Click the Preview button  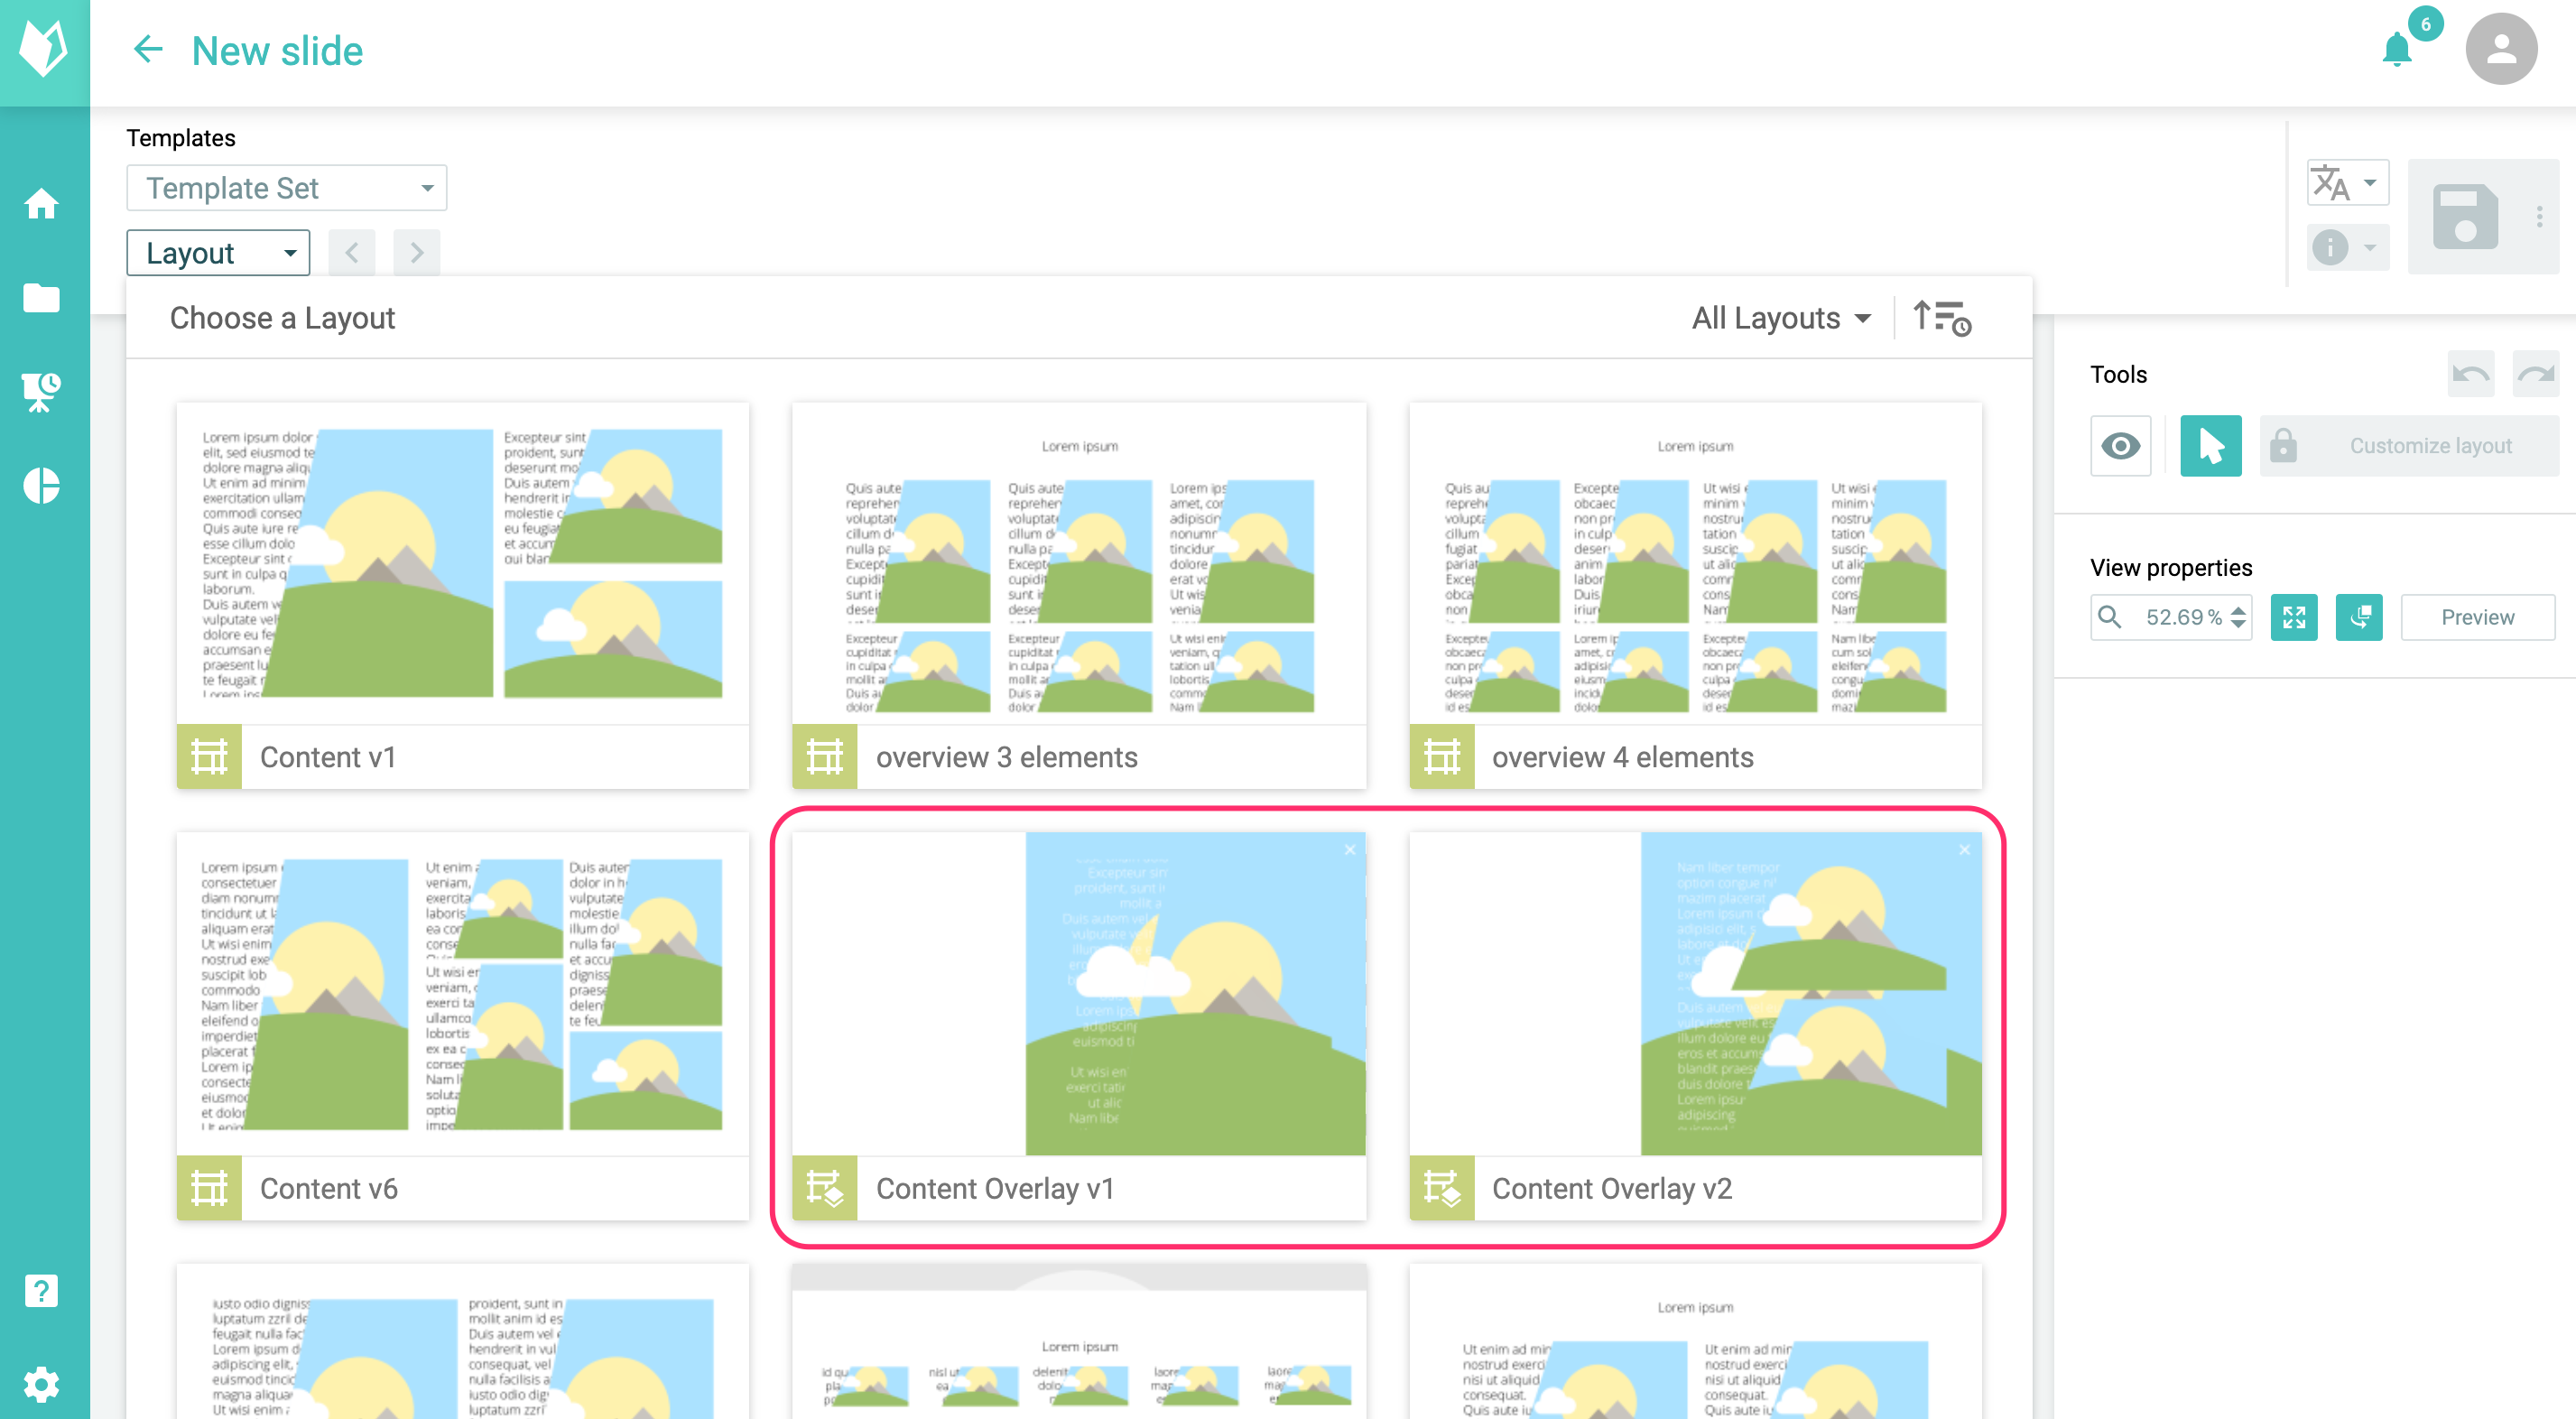[x=2477, y=617]
